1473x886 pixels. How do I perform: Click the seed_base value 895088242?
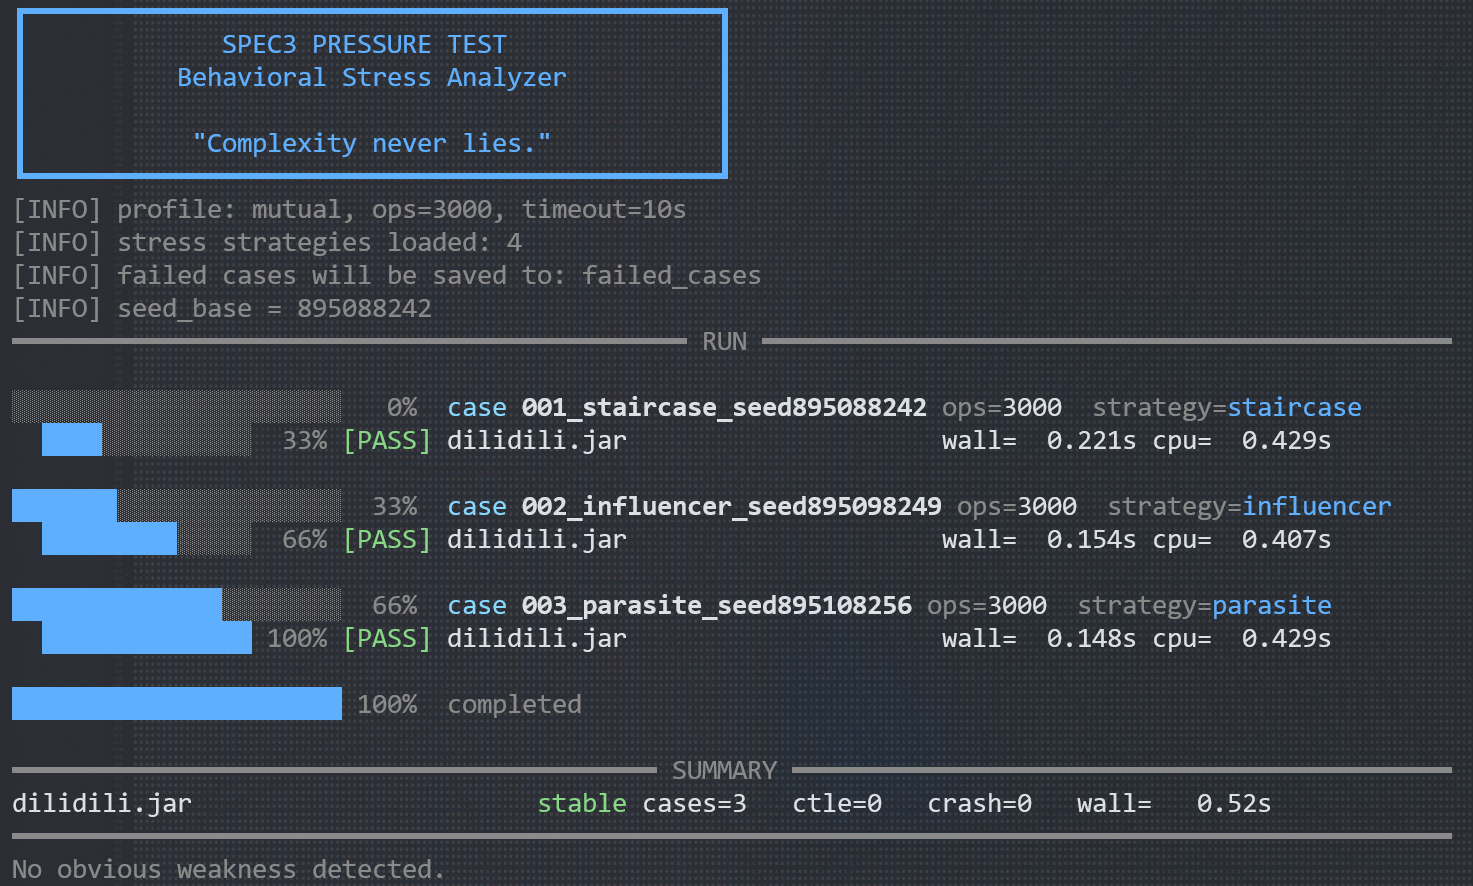coord(364,309)
